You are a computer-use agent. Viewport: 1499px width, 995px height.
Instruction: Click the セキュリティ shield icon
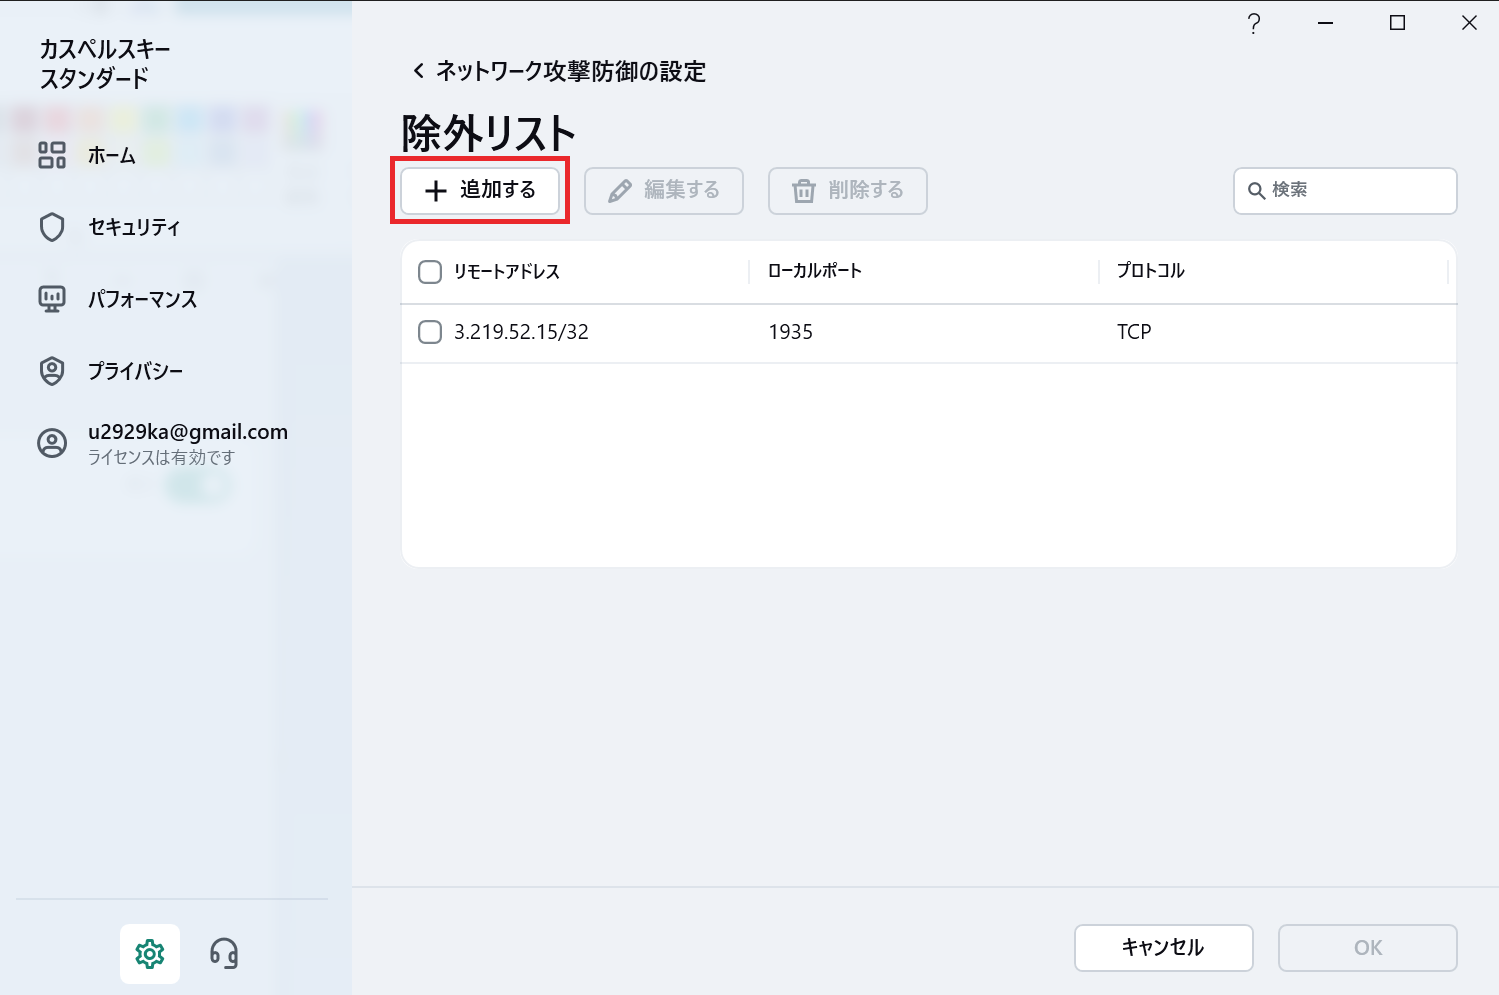(x=52, y=227)
